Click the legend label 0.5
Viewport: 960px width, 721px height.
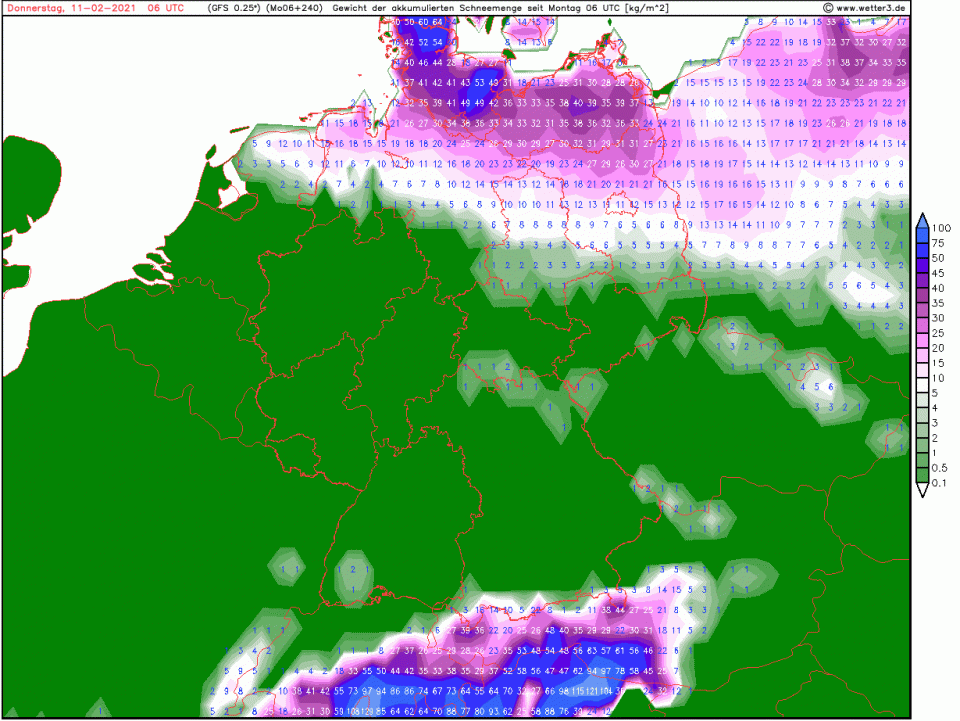click(942, 468)
